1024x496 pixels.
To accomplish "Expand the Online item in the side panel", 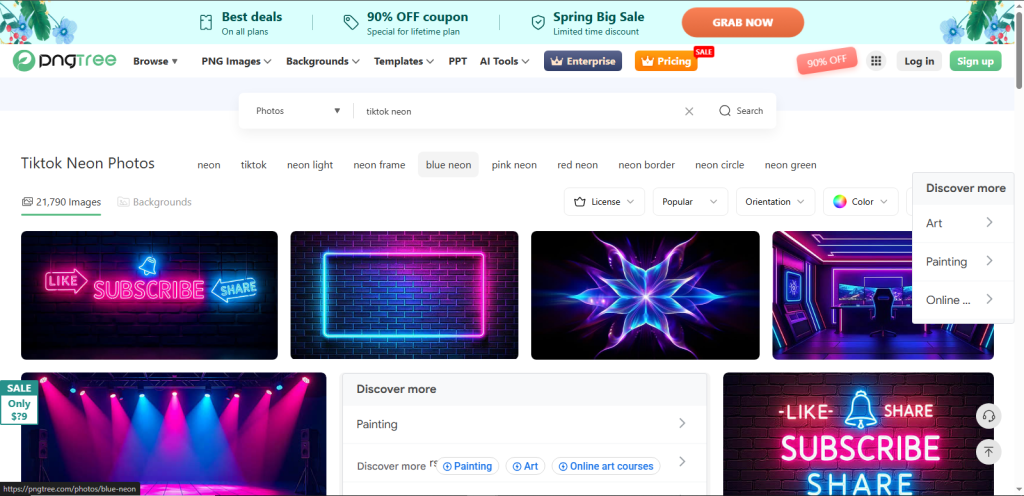I will pos(963,300).
